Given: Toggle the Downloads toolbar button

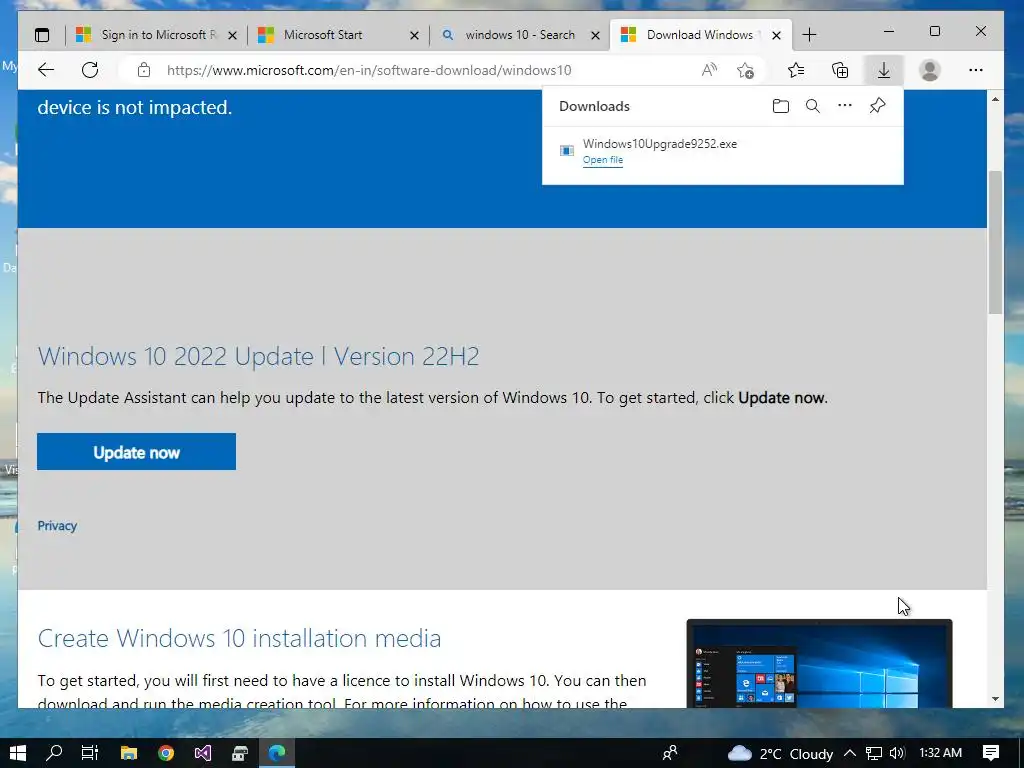Looking at the screenshot, I should (884, 70).
